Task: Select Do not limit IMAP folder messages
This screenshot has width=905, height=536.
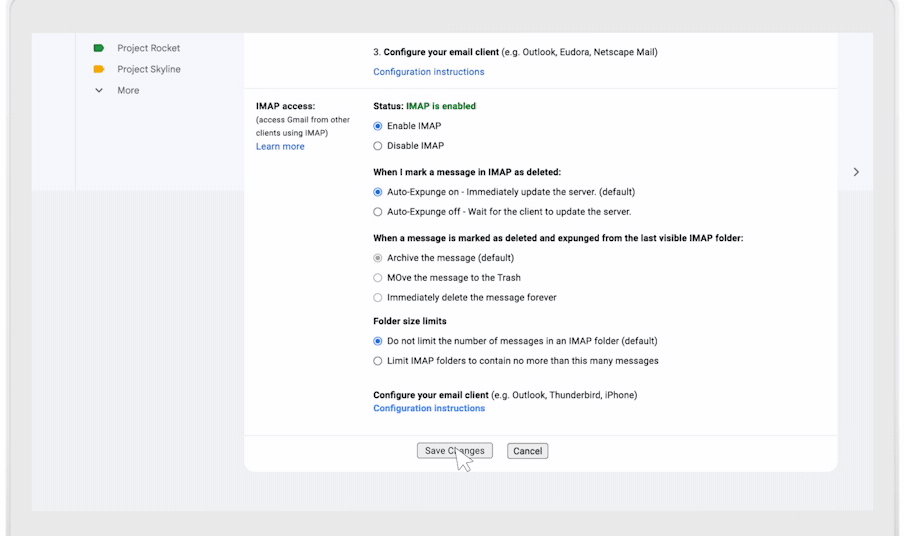Action: coord(378,341)
